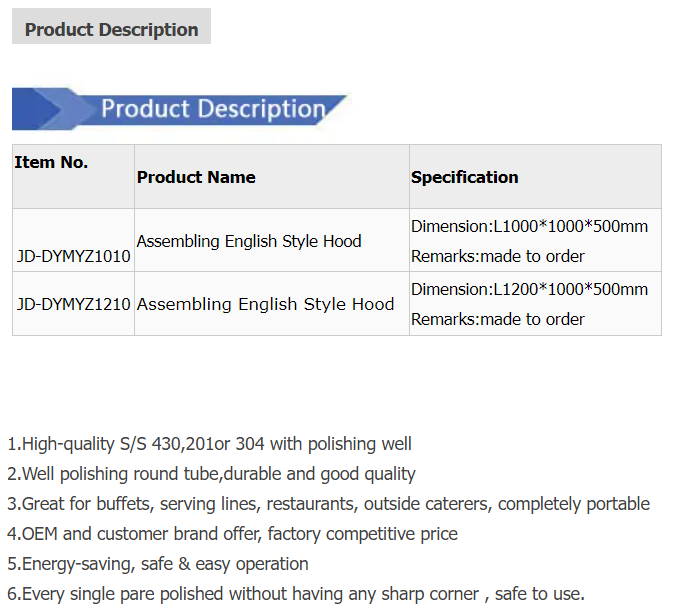Screen dimensions: 679x610
Task: Click the blue Product Description banner
Action: [179, 109]
